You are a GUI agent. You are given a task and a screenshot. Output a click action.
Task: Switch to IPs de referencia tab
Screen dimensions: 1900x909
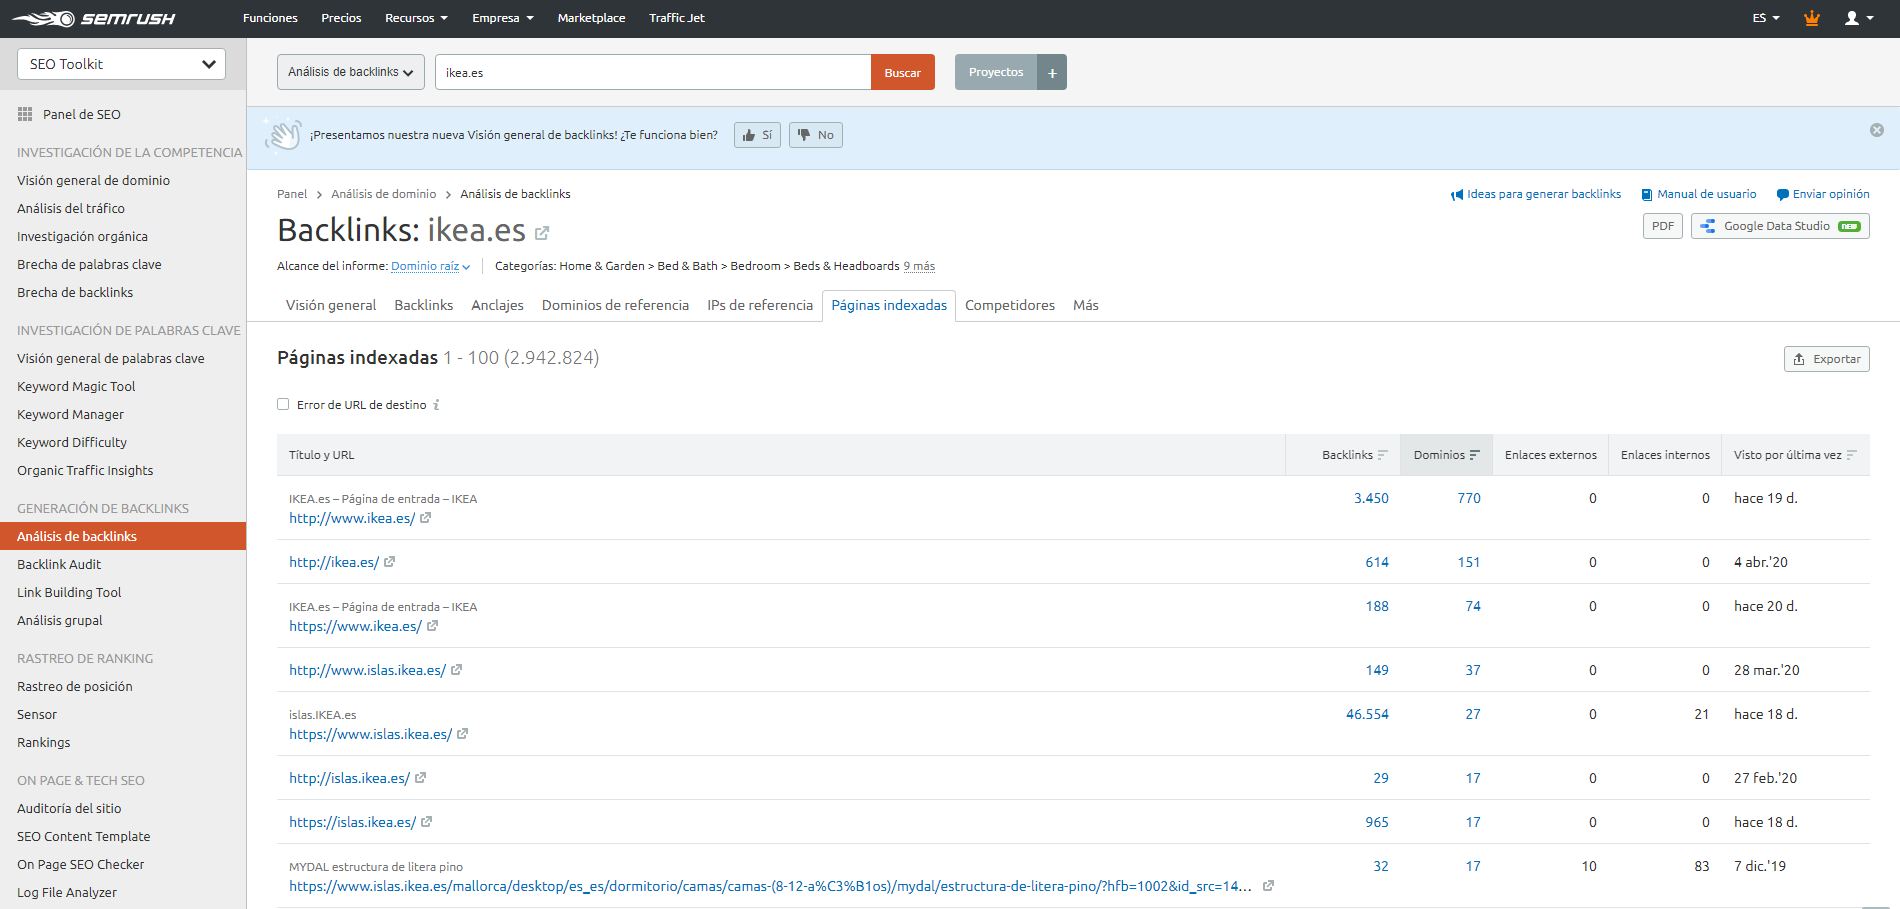[760, 305]
